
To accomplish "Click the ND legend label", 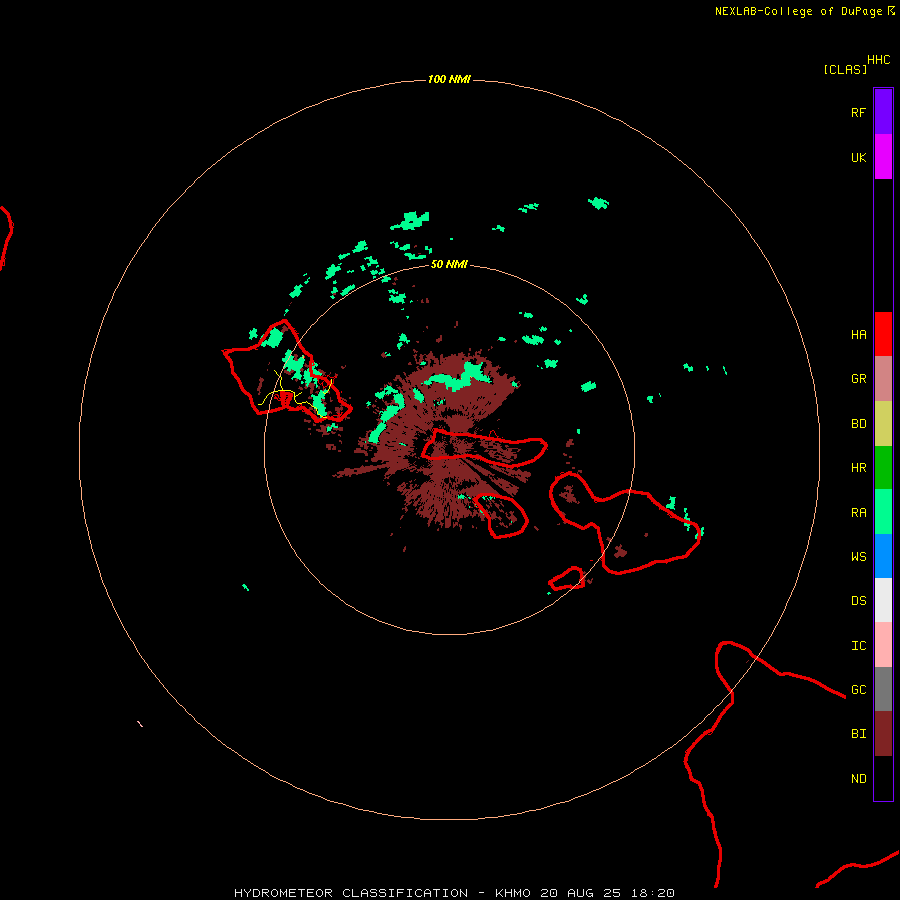I will click(858, 779).
